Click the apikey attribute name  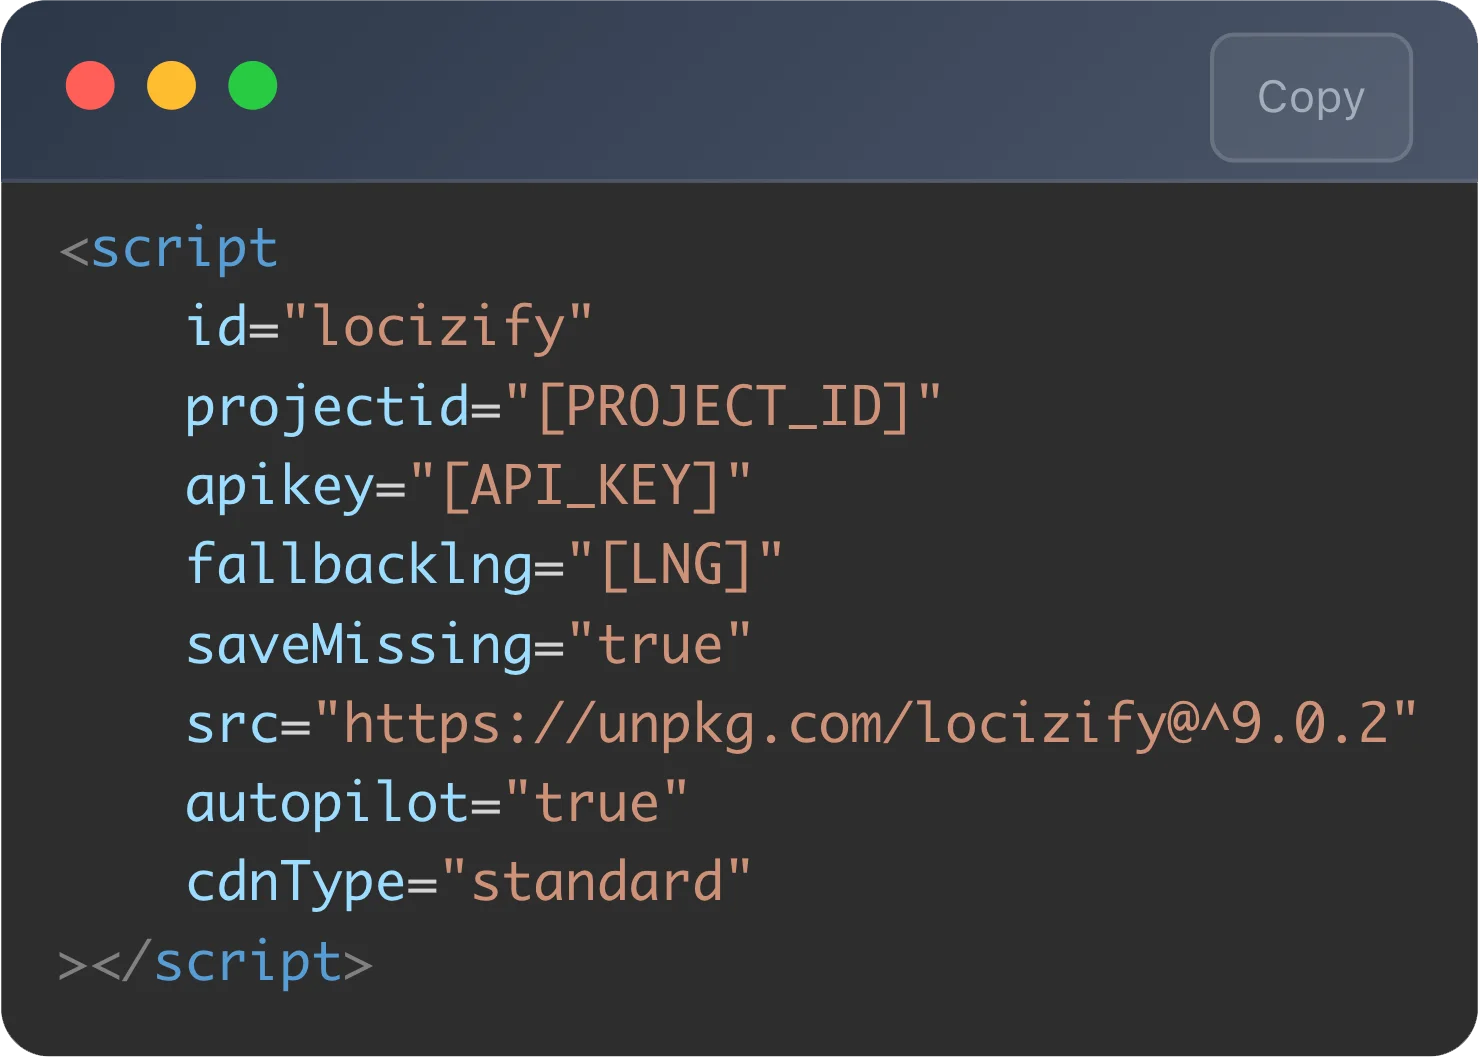pos(279,486)
